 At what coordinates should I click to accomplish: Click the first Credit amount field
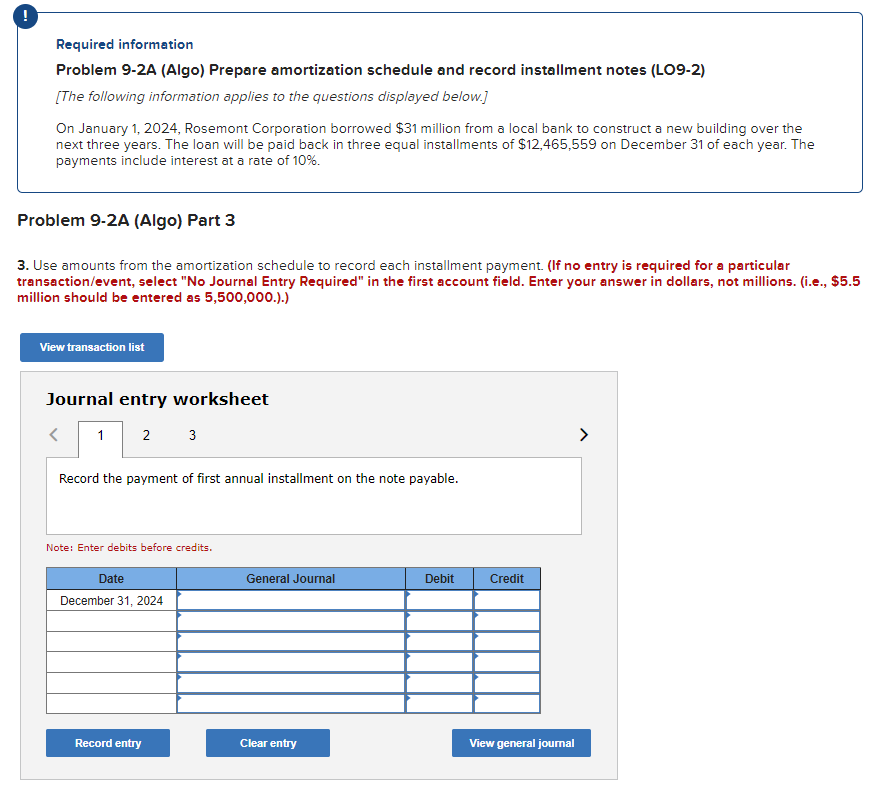(x=506, y=600)
